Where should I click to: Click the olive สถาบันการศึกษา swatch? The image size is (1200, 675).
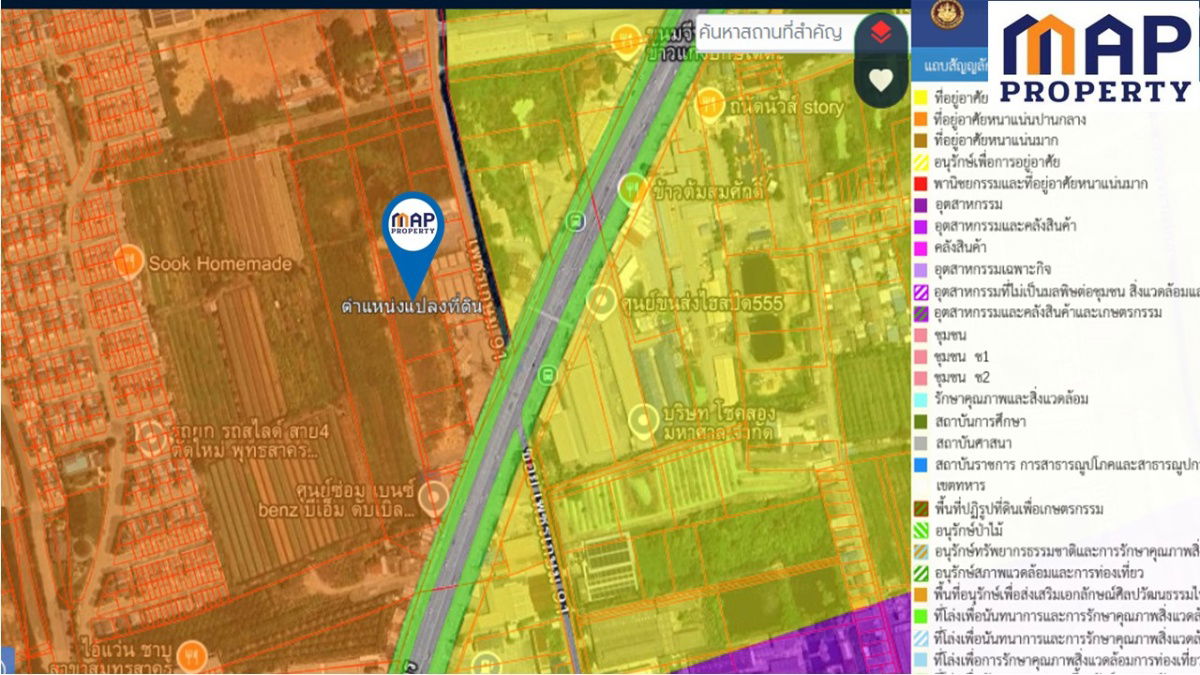919,421
